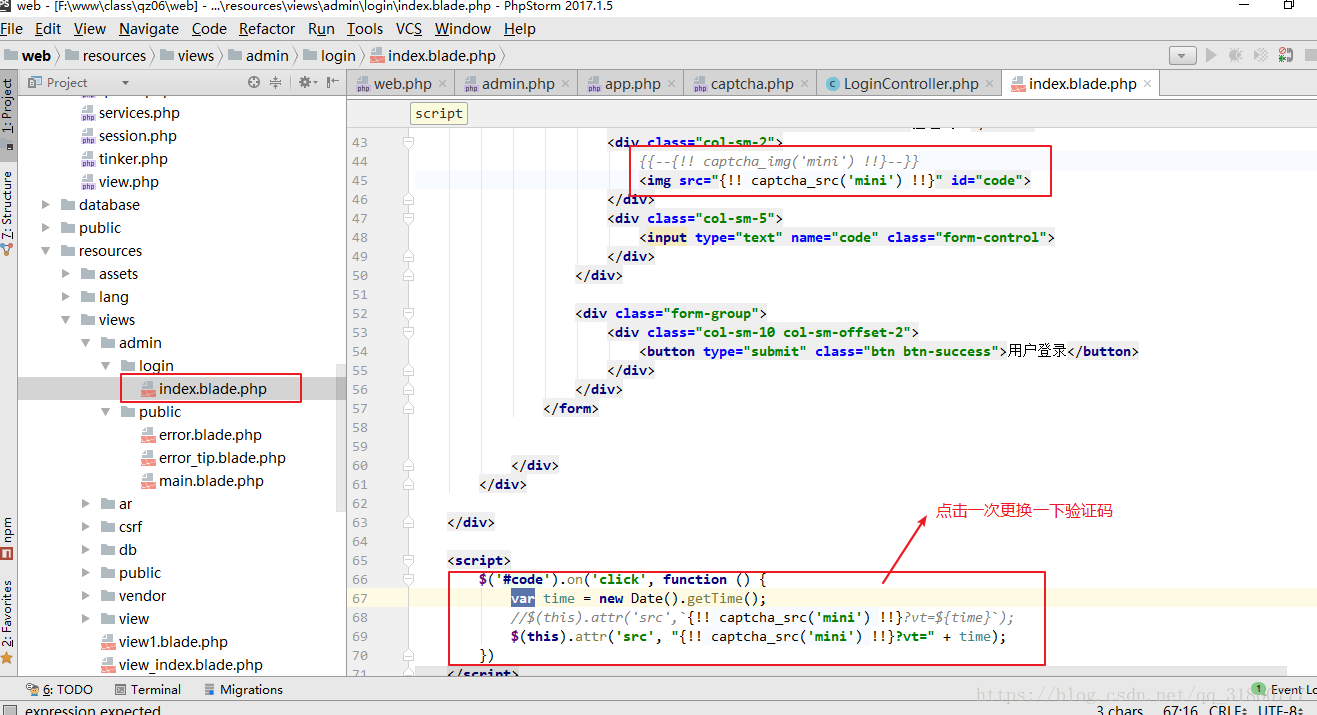Click the tool window quick-access icon in status bar
The height and width of the screenshot is (715, 1317).
9,709
